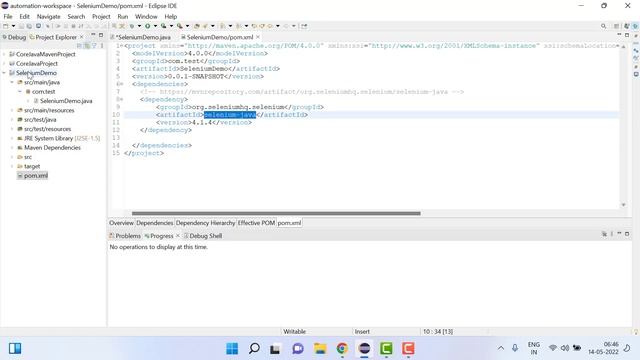The image size is (640, 360).
Task: Switch to Effective POM tab
Action: tap(256, 223)
